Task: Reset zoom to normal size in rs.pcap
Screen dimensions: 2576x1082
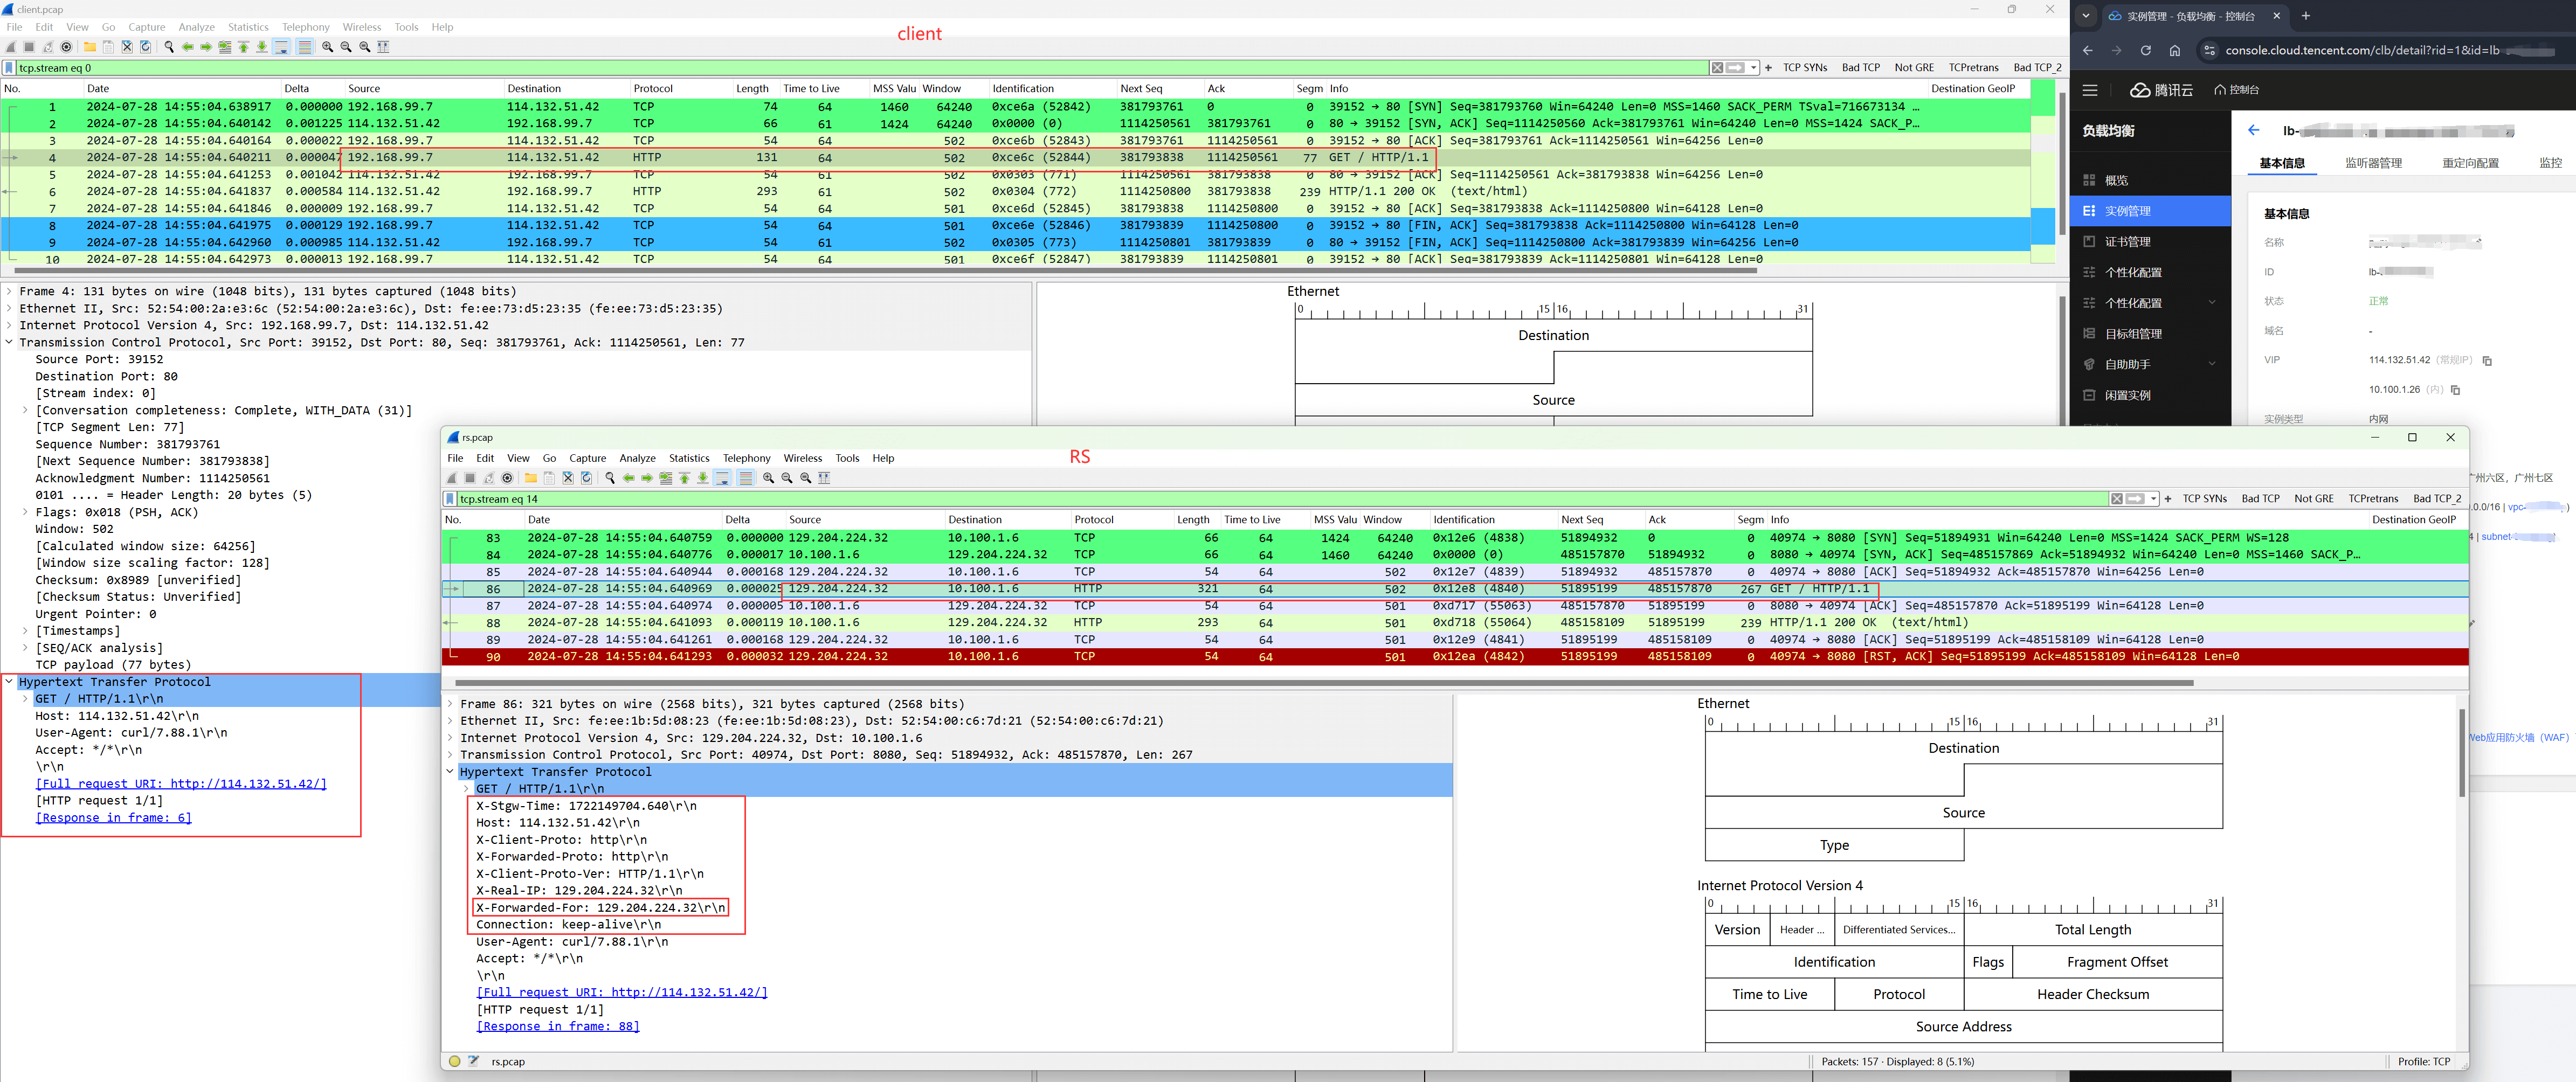Action: (x=806, y=478)
